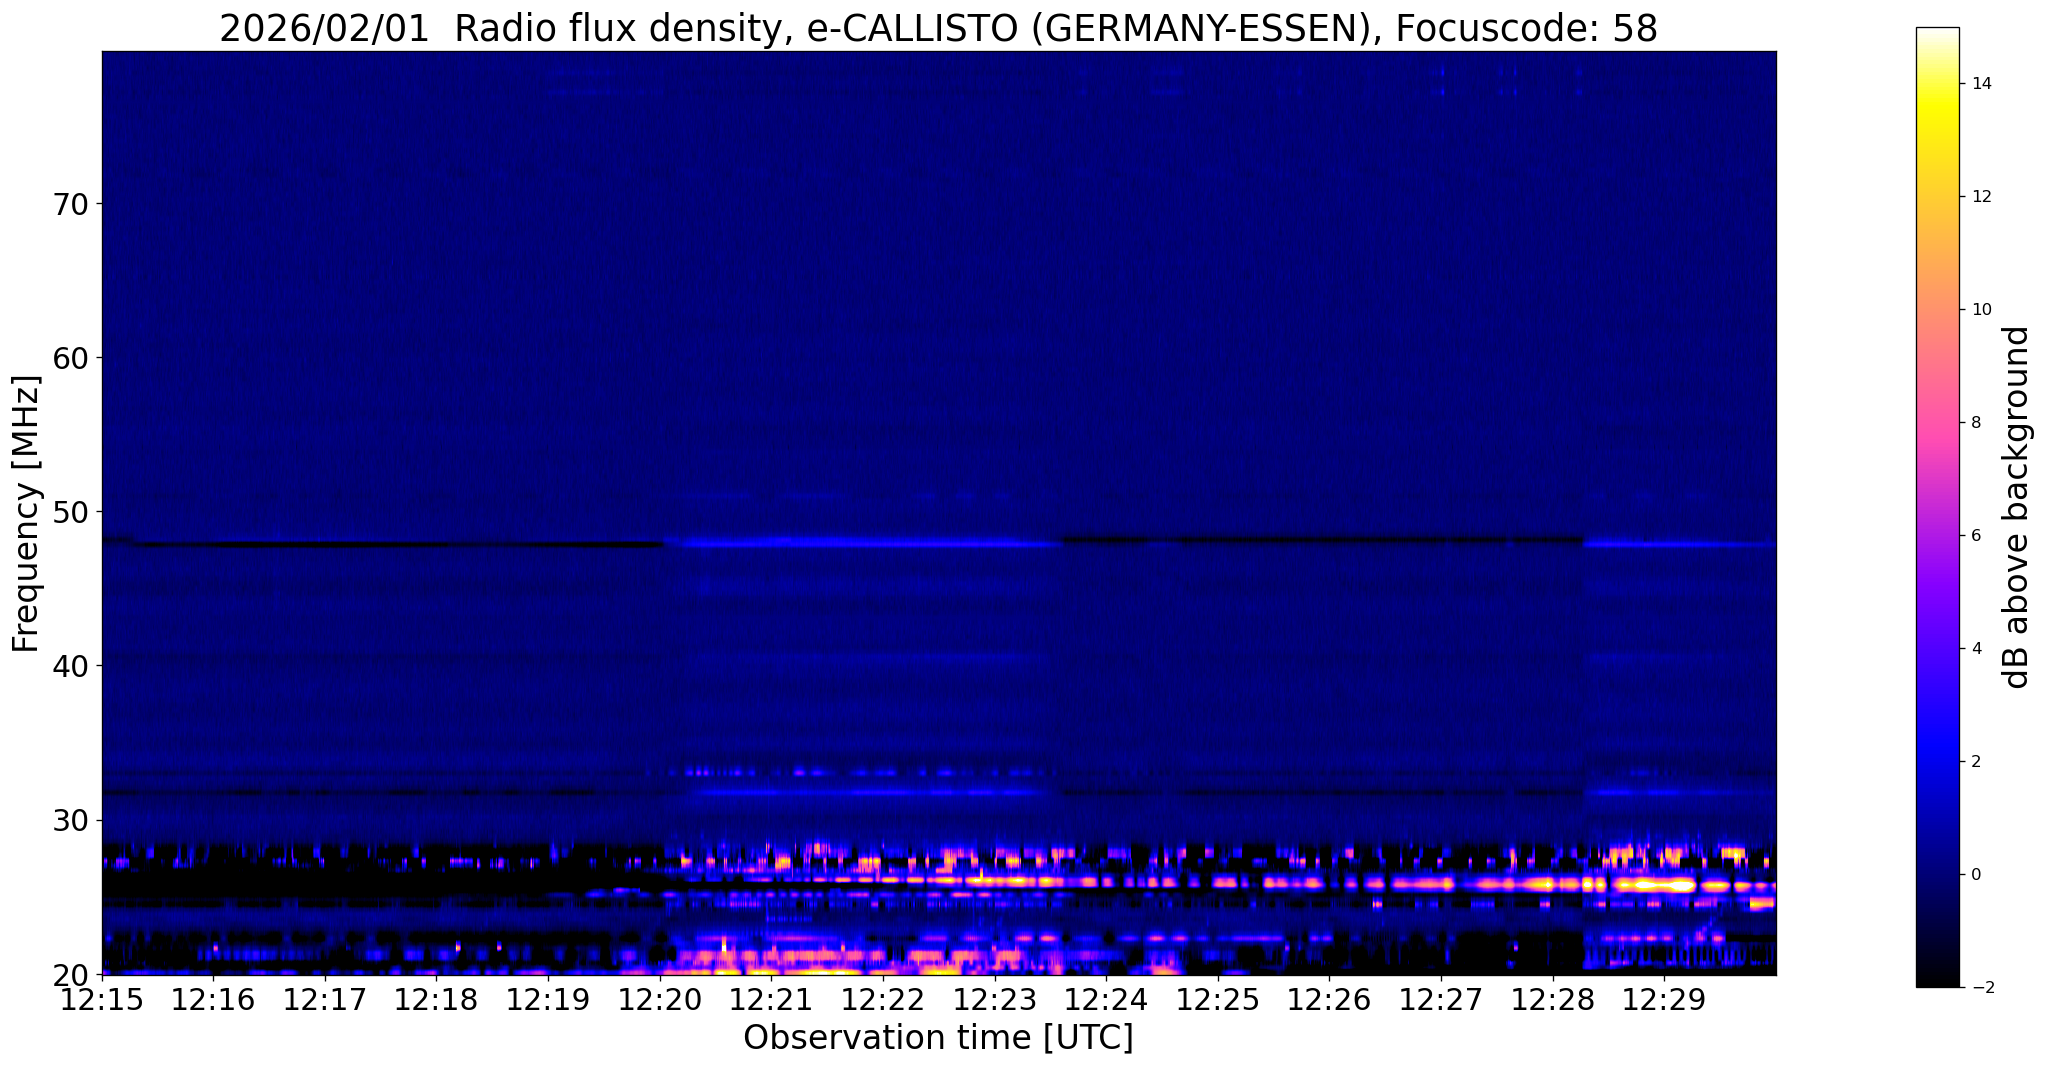The width and height of the screenshot is (2047, 1067).
Task: Click the 12:21 time tick label
Action: click(771, 999)
